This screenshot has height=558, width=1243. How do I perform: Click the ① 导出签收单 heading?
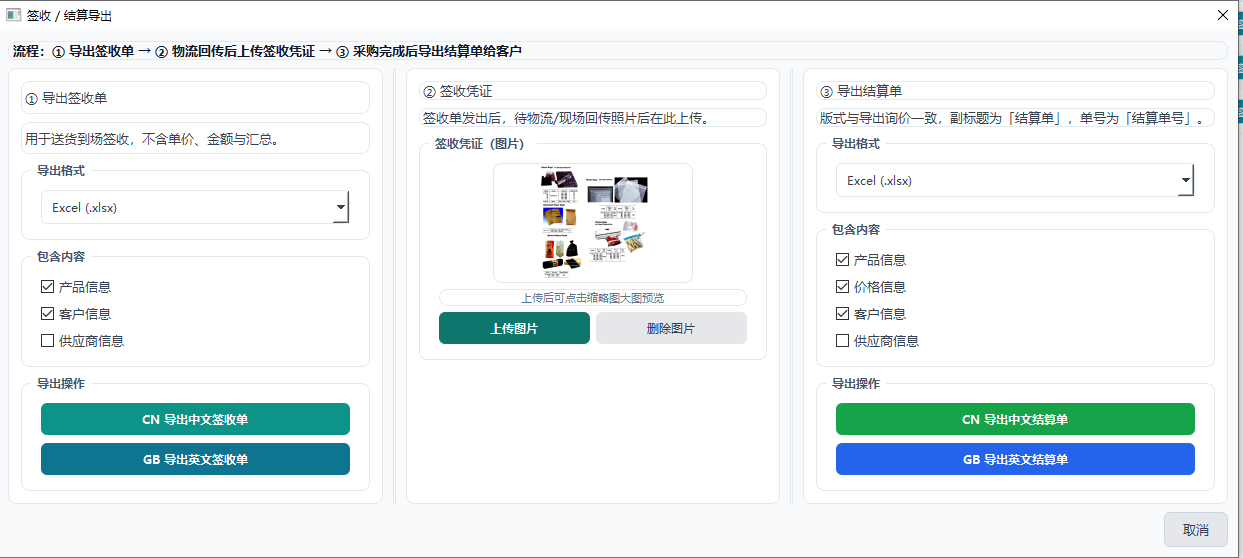pos(66,98)
